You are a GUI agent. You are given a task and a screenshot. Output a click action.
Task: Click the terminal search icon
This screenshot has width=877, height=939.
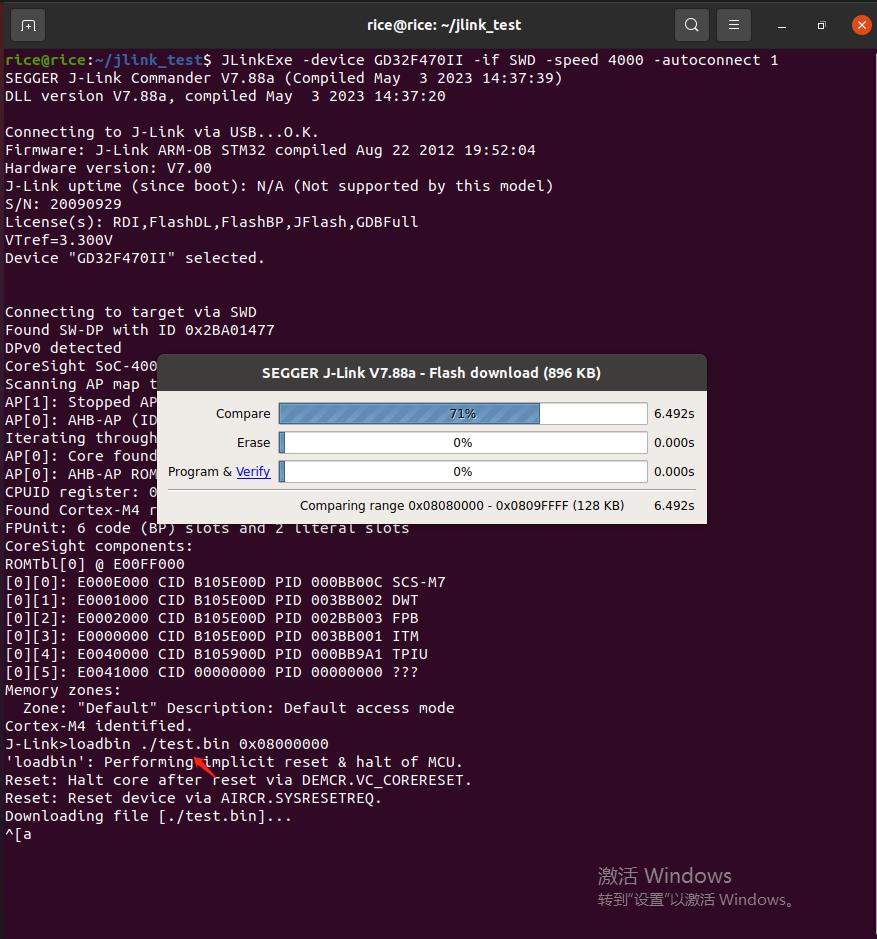(x=691, y=25)
